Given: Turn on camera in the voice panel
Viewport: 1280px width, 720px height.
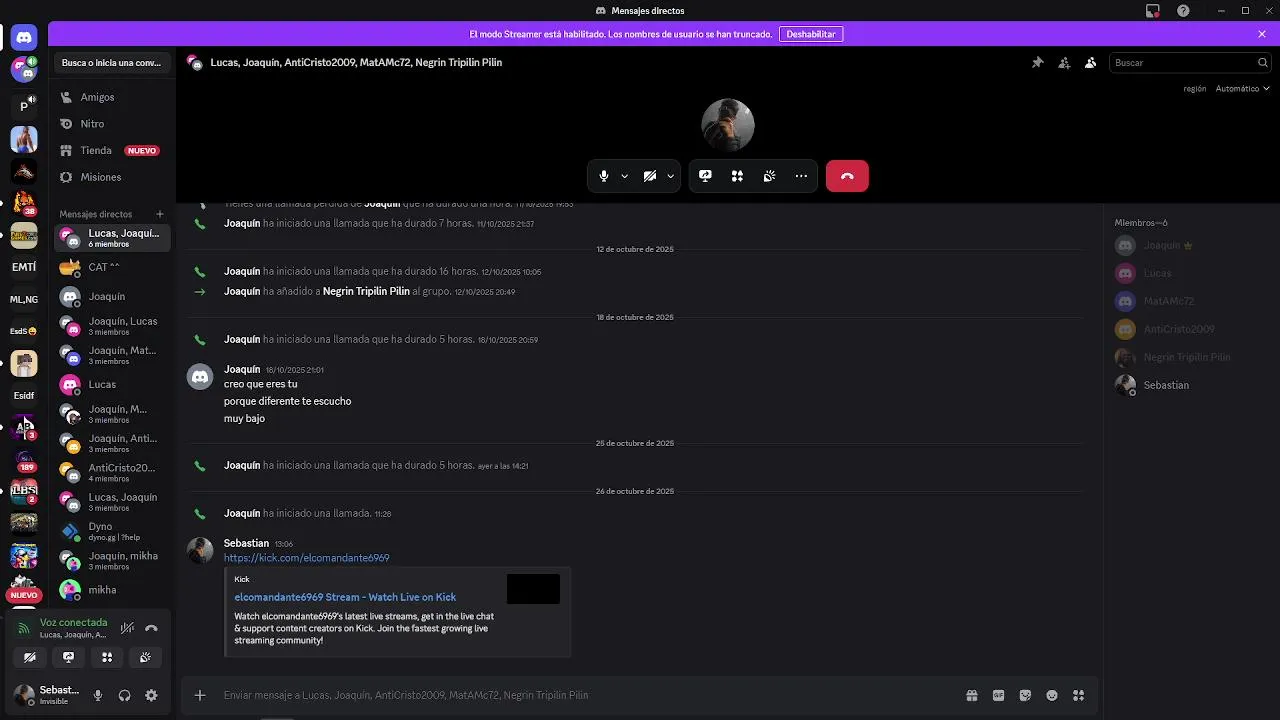Looking at the screenshot, I should (x=29, y=657).
